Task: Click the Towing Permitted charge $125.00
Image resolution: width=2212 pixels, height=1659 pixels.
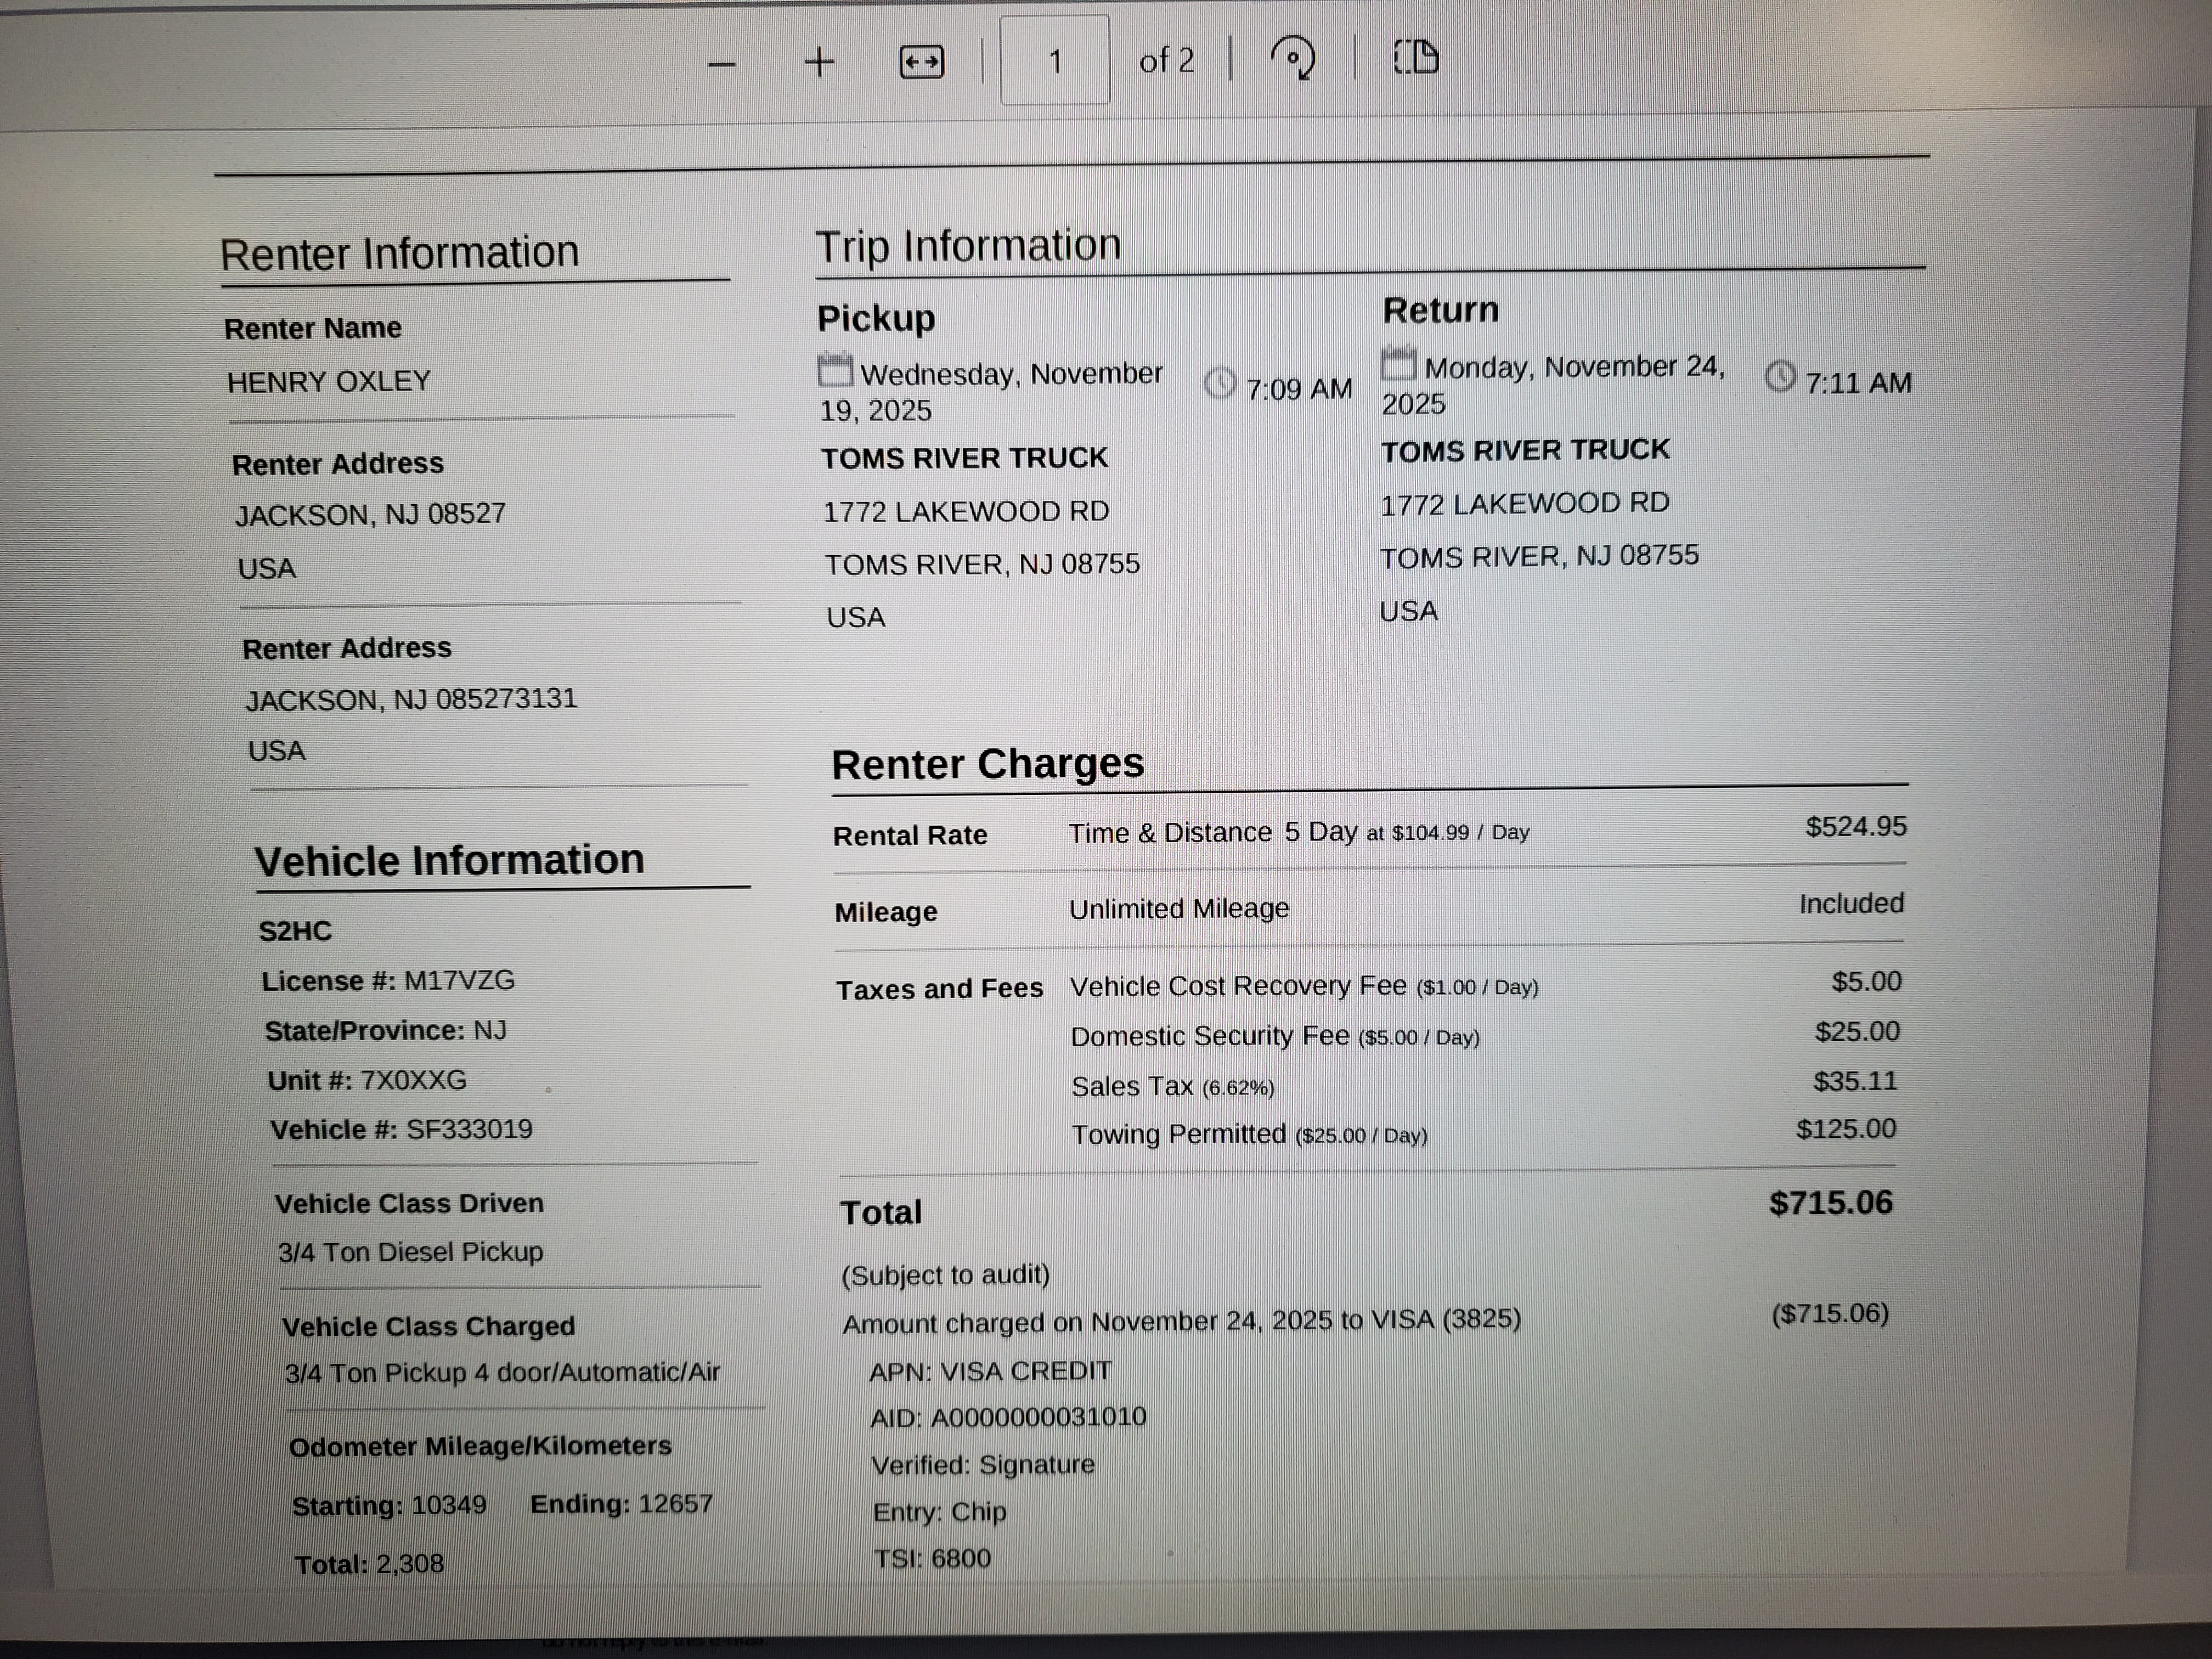Action: (x=1845, y=1129)
